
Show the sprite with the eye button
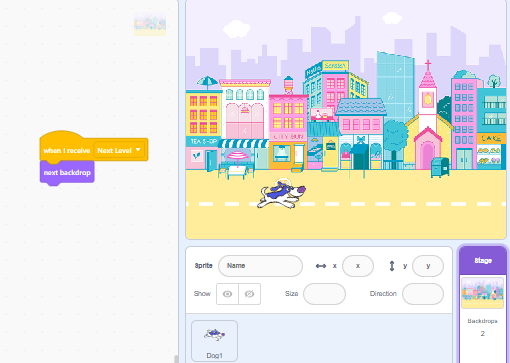point(227,294)
